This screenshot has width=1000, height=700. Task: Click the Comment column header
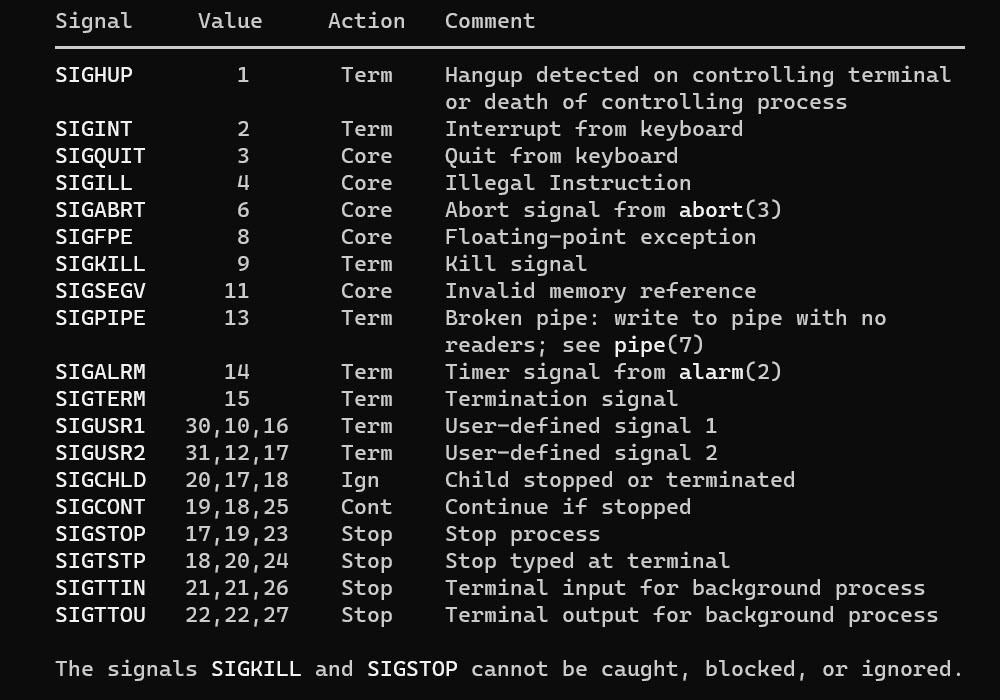(490, 21)
